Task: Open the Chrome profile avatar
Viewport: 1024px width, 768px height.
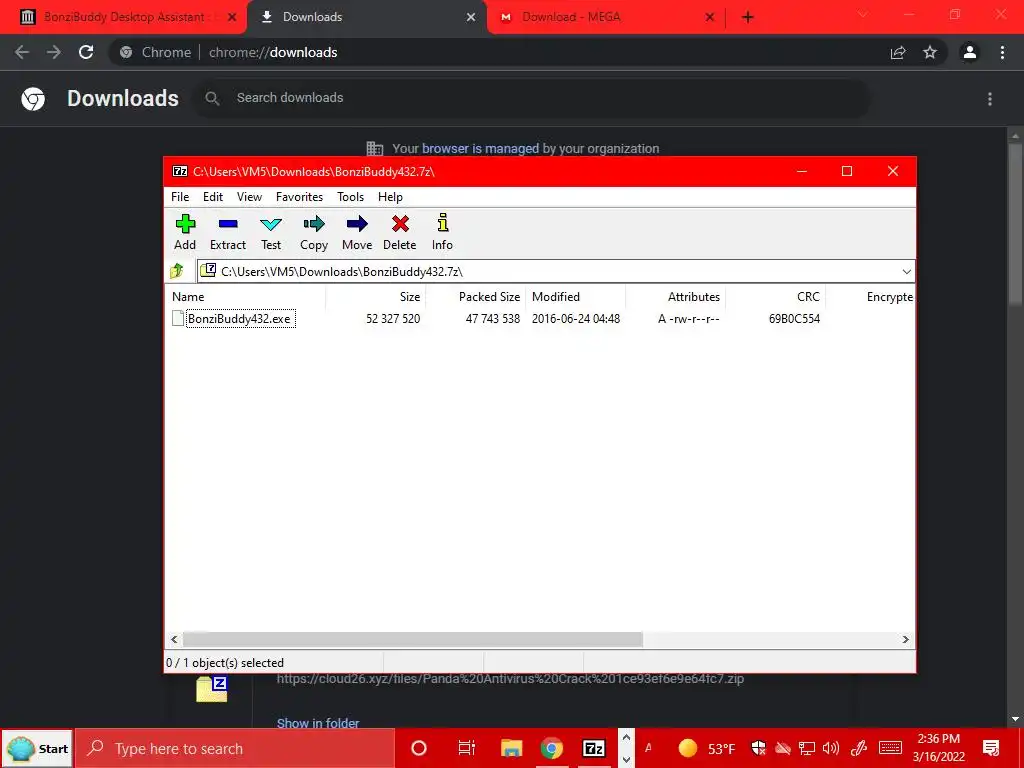Action: tap(970, 52)
